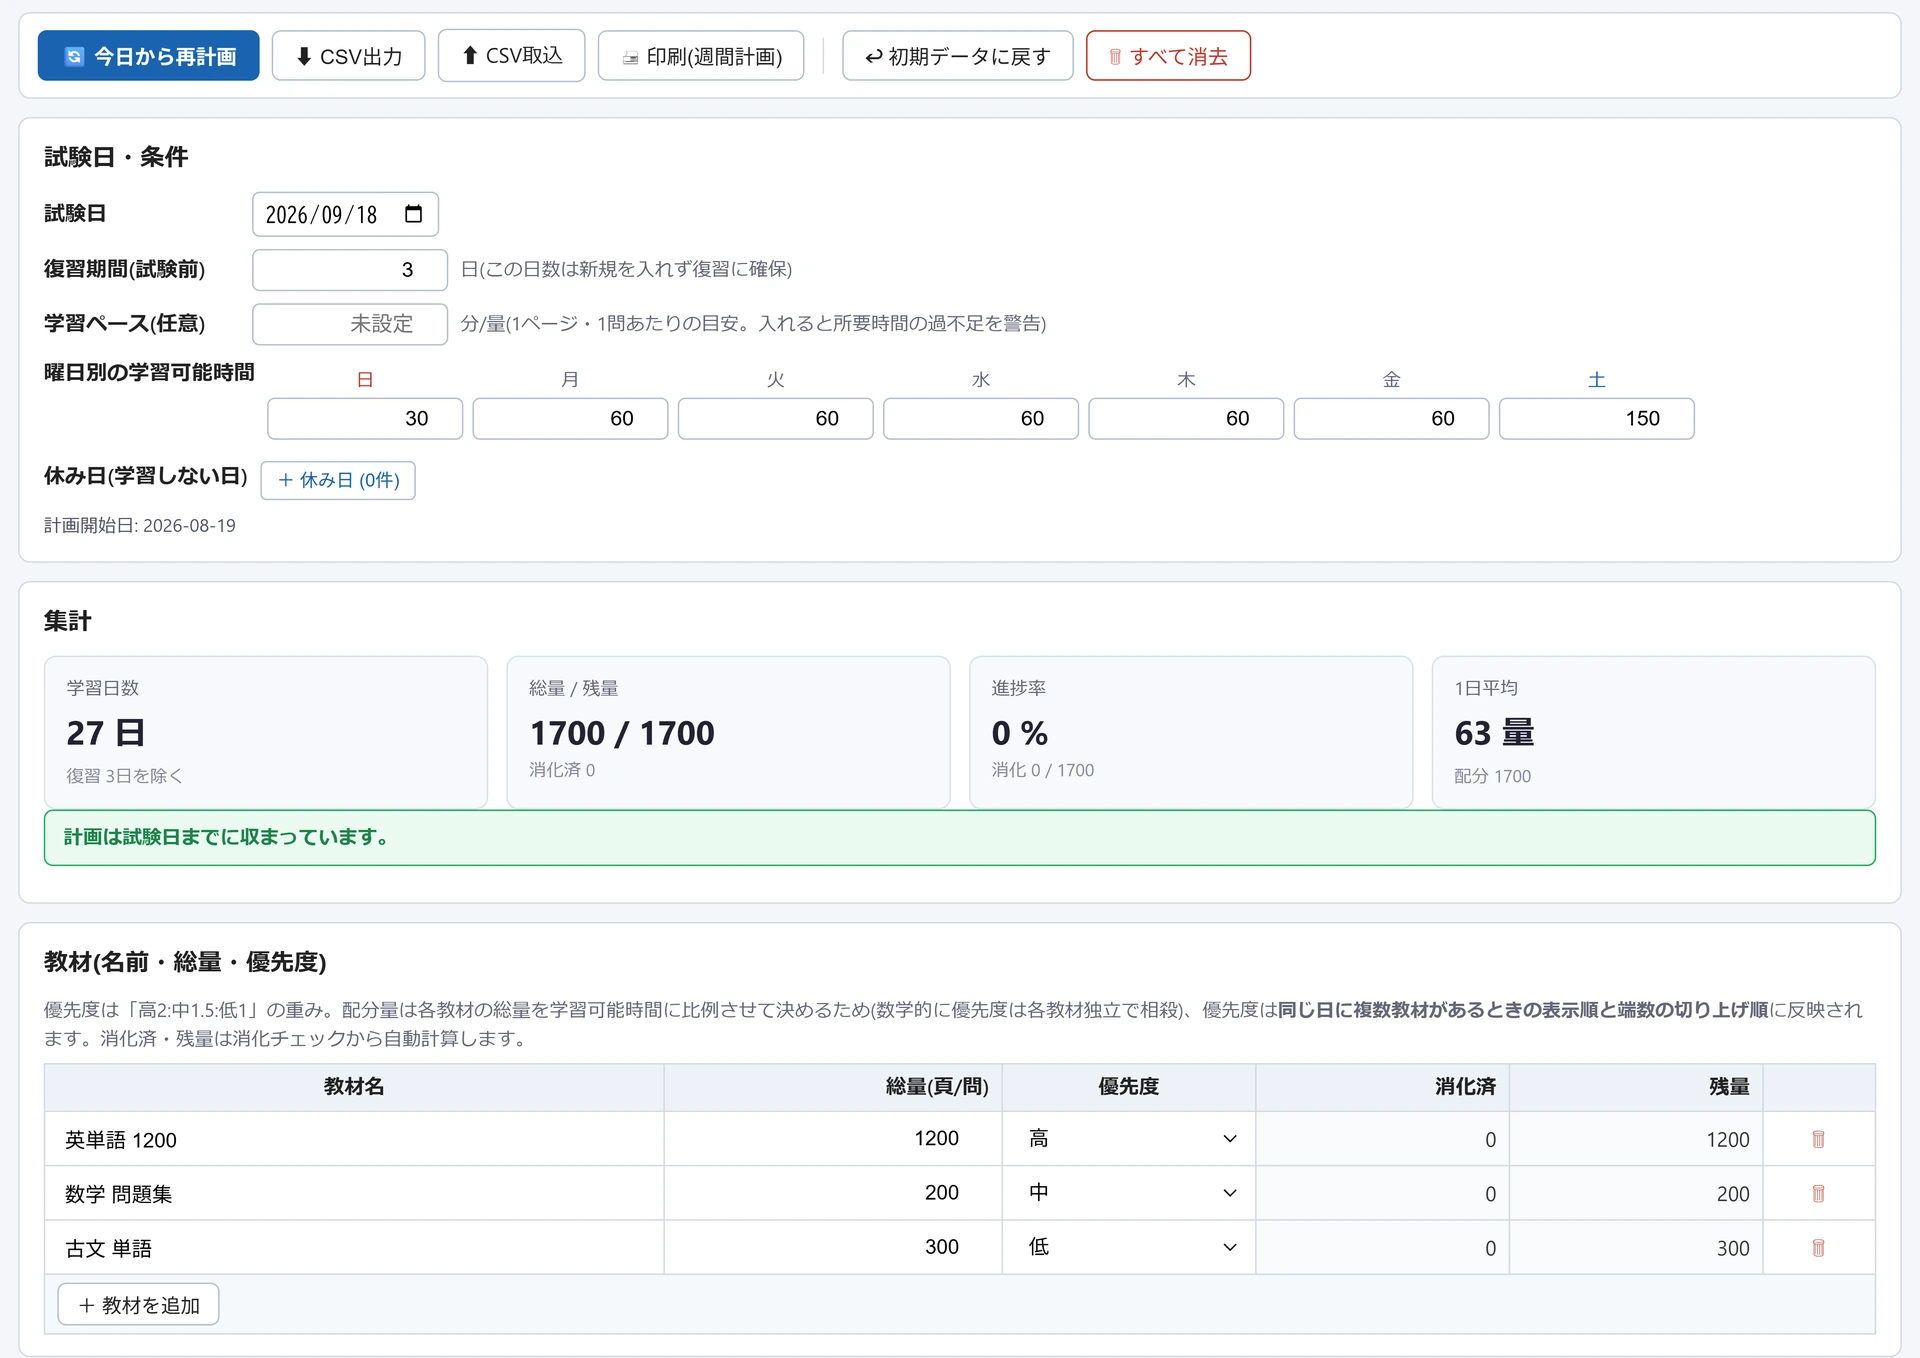
Task: Click the 1700 / 1700 total card
Action: (x=728, y=732)
